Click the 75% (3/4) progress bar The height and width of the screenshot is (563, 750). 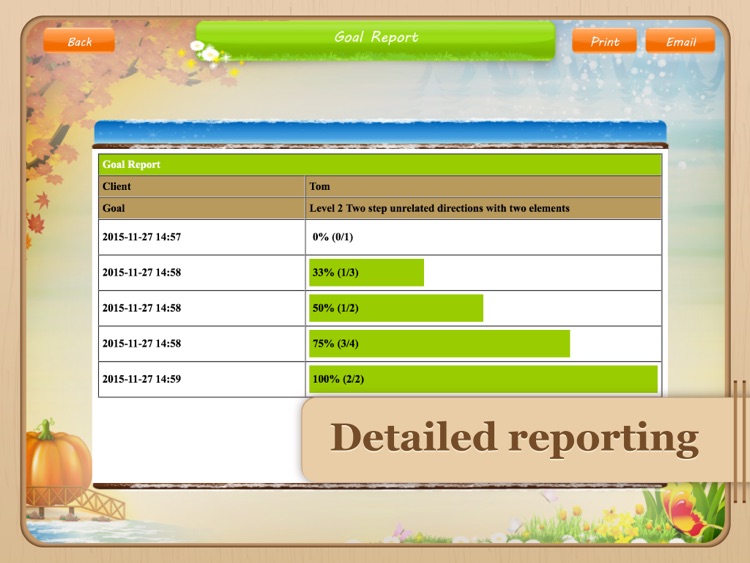440,343
